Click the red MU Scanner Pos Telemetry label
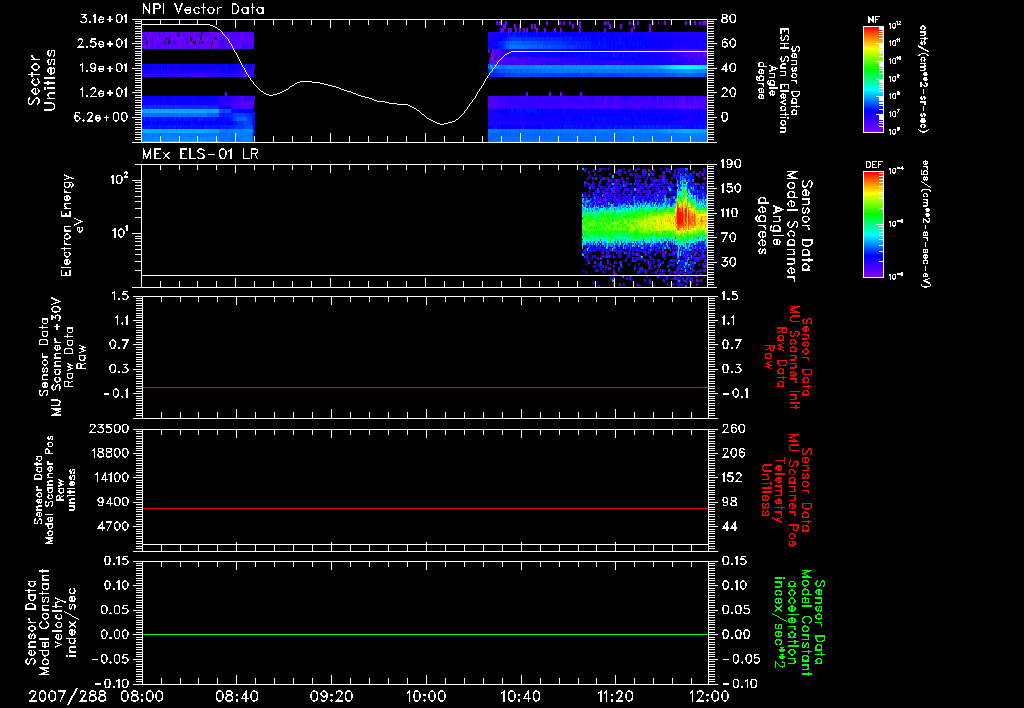 (x=786, y=490)
